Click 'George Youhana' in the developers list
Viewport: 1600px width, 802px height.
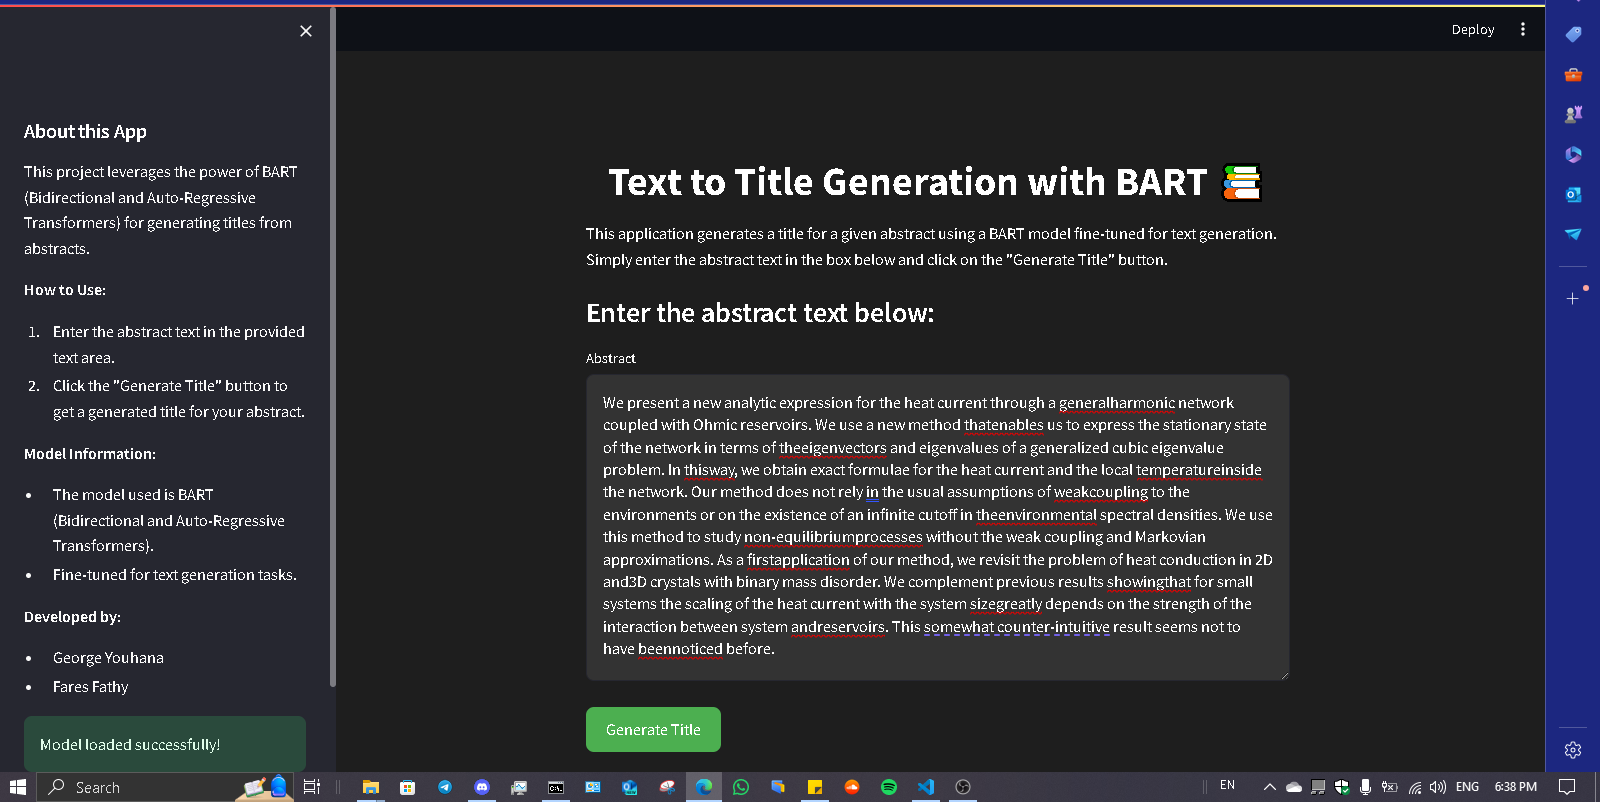click(108, 658)
